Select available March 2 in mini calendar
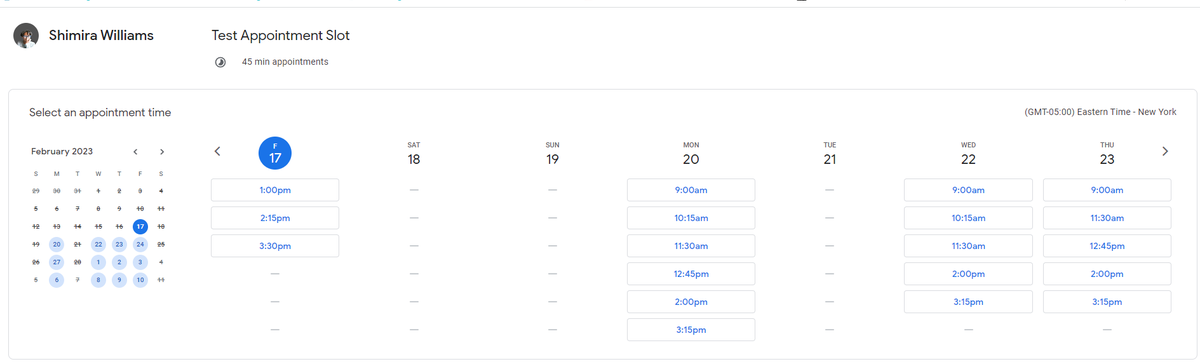This screenshot has height=364, width=1200. click(119, 262)
